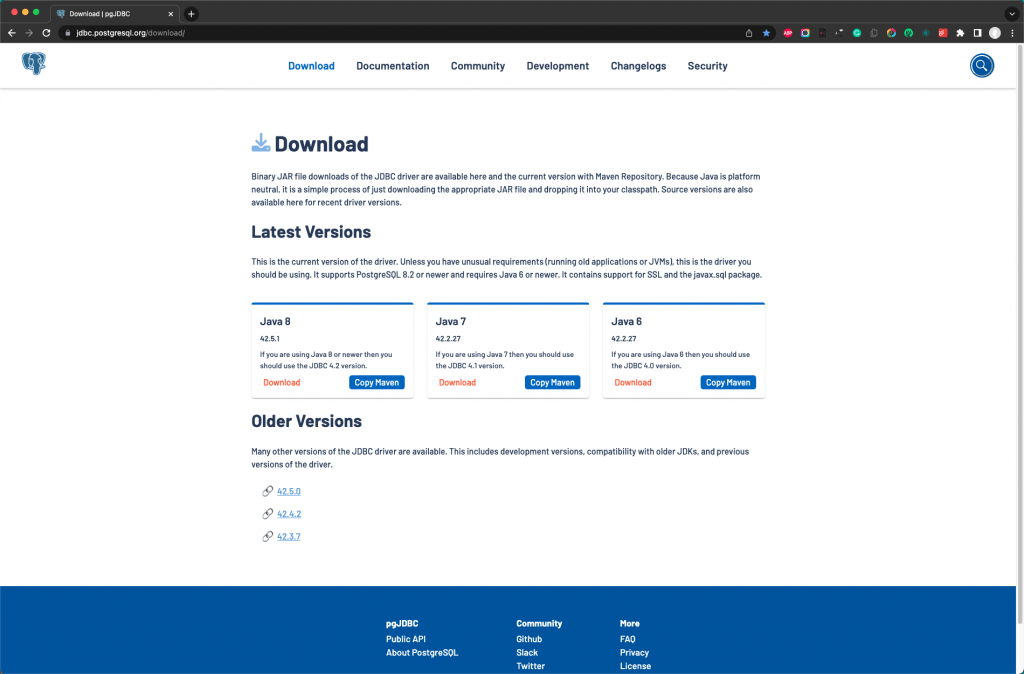Click the dark file extension icon with red mark
1024x674 pixels.
click(x=822, y=33)
